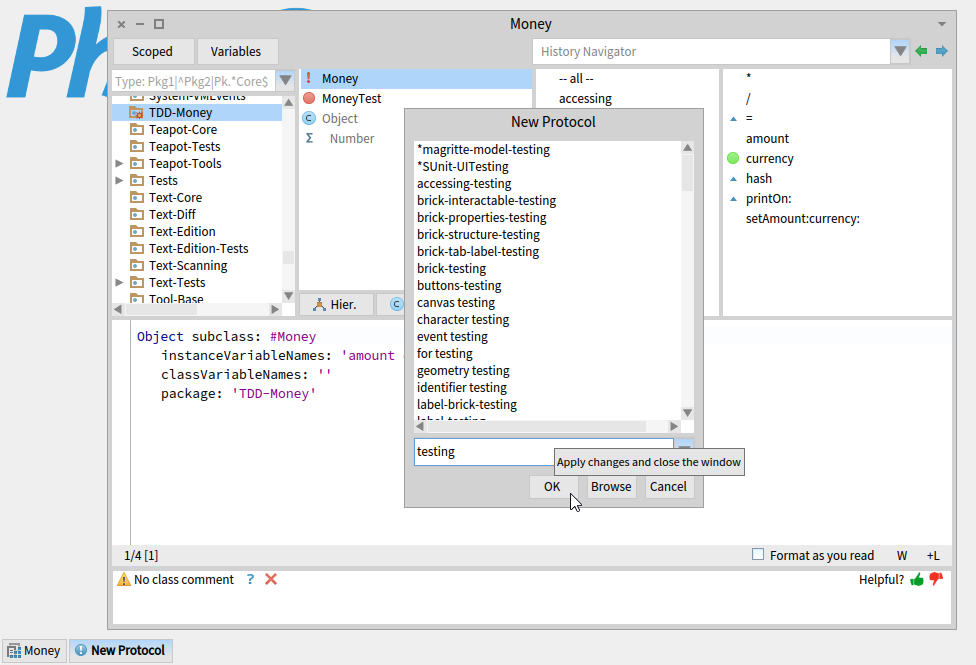The height and width of the screenshot is (665, 976).
Task: Click the override arrow icon beside hash
Action: pyautogui.click(x=733, y=179)
